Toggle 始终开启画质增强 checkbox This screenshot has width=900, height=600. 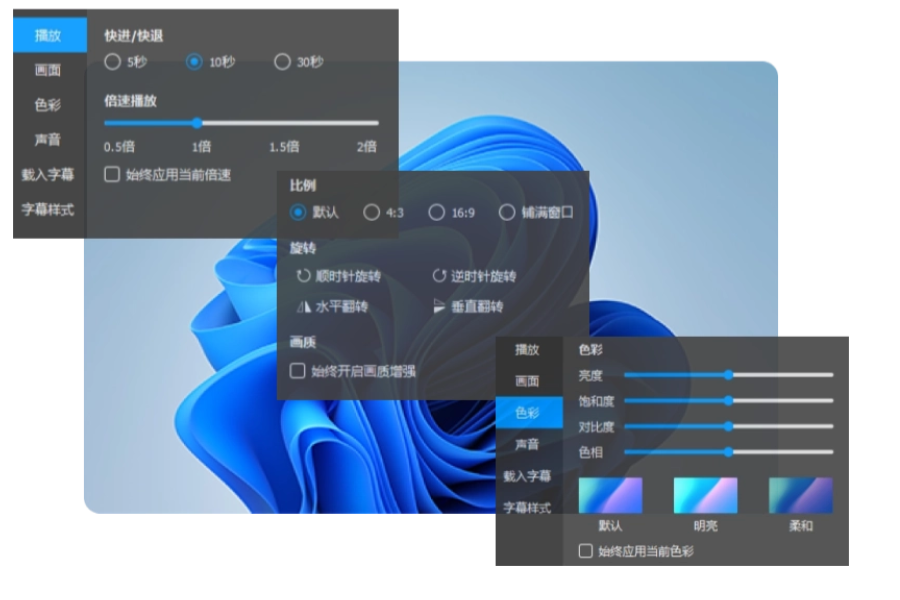[298, 371]
